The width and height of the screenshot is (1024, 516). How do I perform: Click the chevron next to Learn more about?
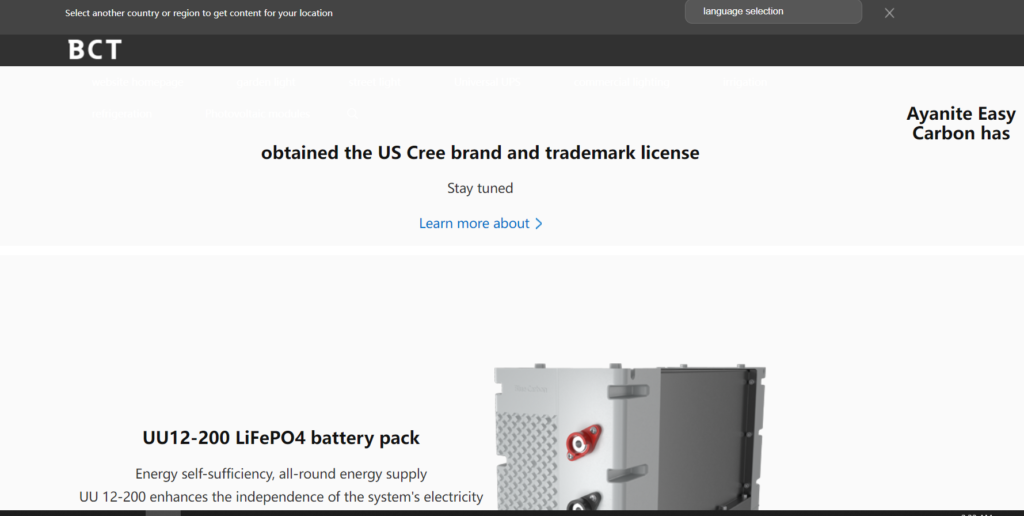click(x=539, y=223)
